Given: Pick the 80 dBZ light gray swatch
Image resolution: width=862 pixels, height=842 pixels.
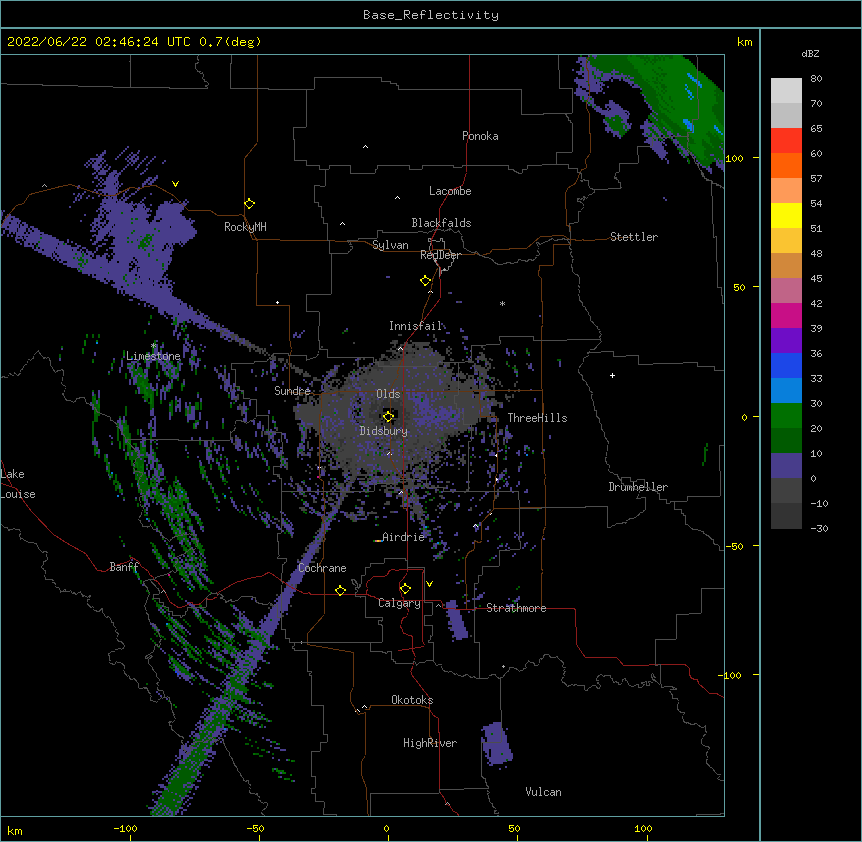Looking at the screenshot, I should [x=786, y=91].
